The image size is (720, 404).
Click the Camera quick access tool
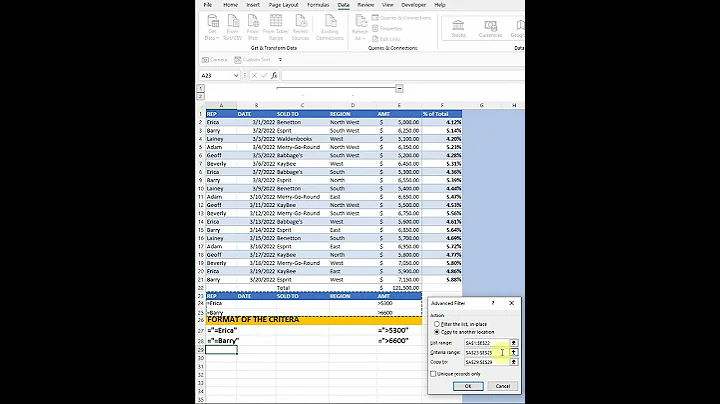214,60
